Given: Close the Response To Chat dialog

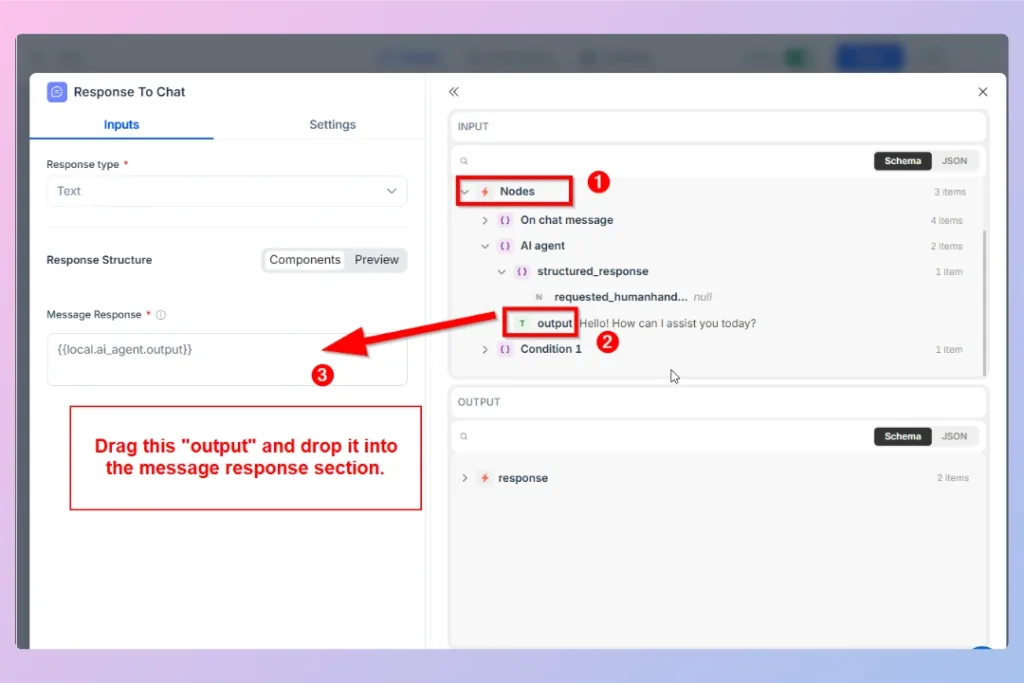Looking at the screenshot, I should (x=982, y=92).
